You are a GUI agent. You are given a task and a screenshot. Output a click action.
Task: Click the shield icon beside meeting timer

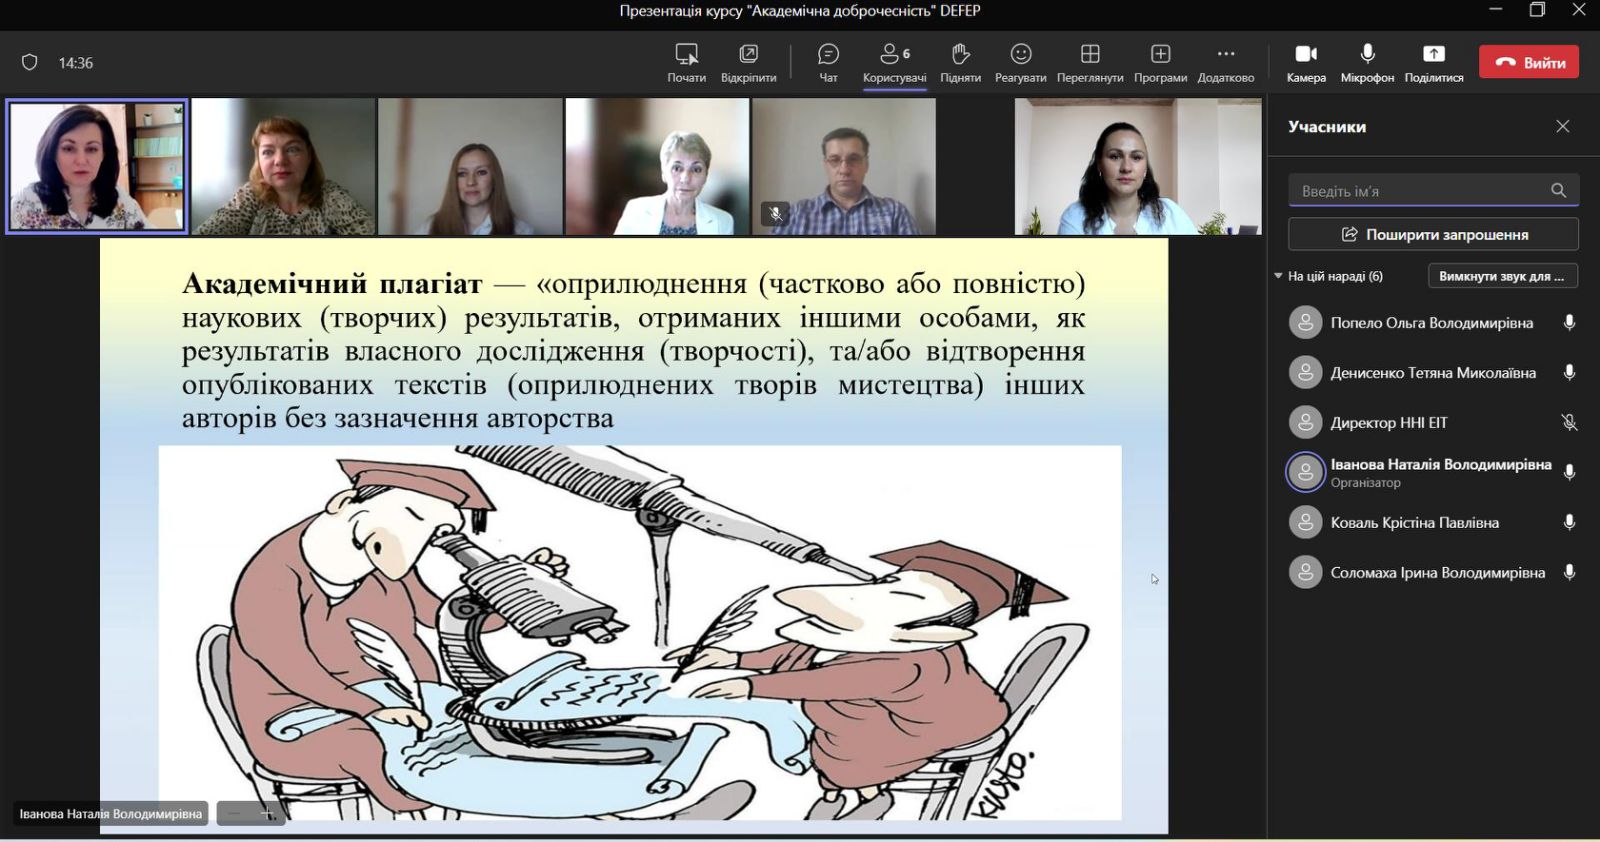point(30,63)
